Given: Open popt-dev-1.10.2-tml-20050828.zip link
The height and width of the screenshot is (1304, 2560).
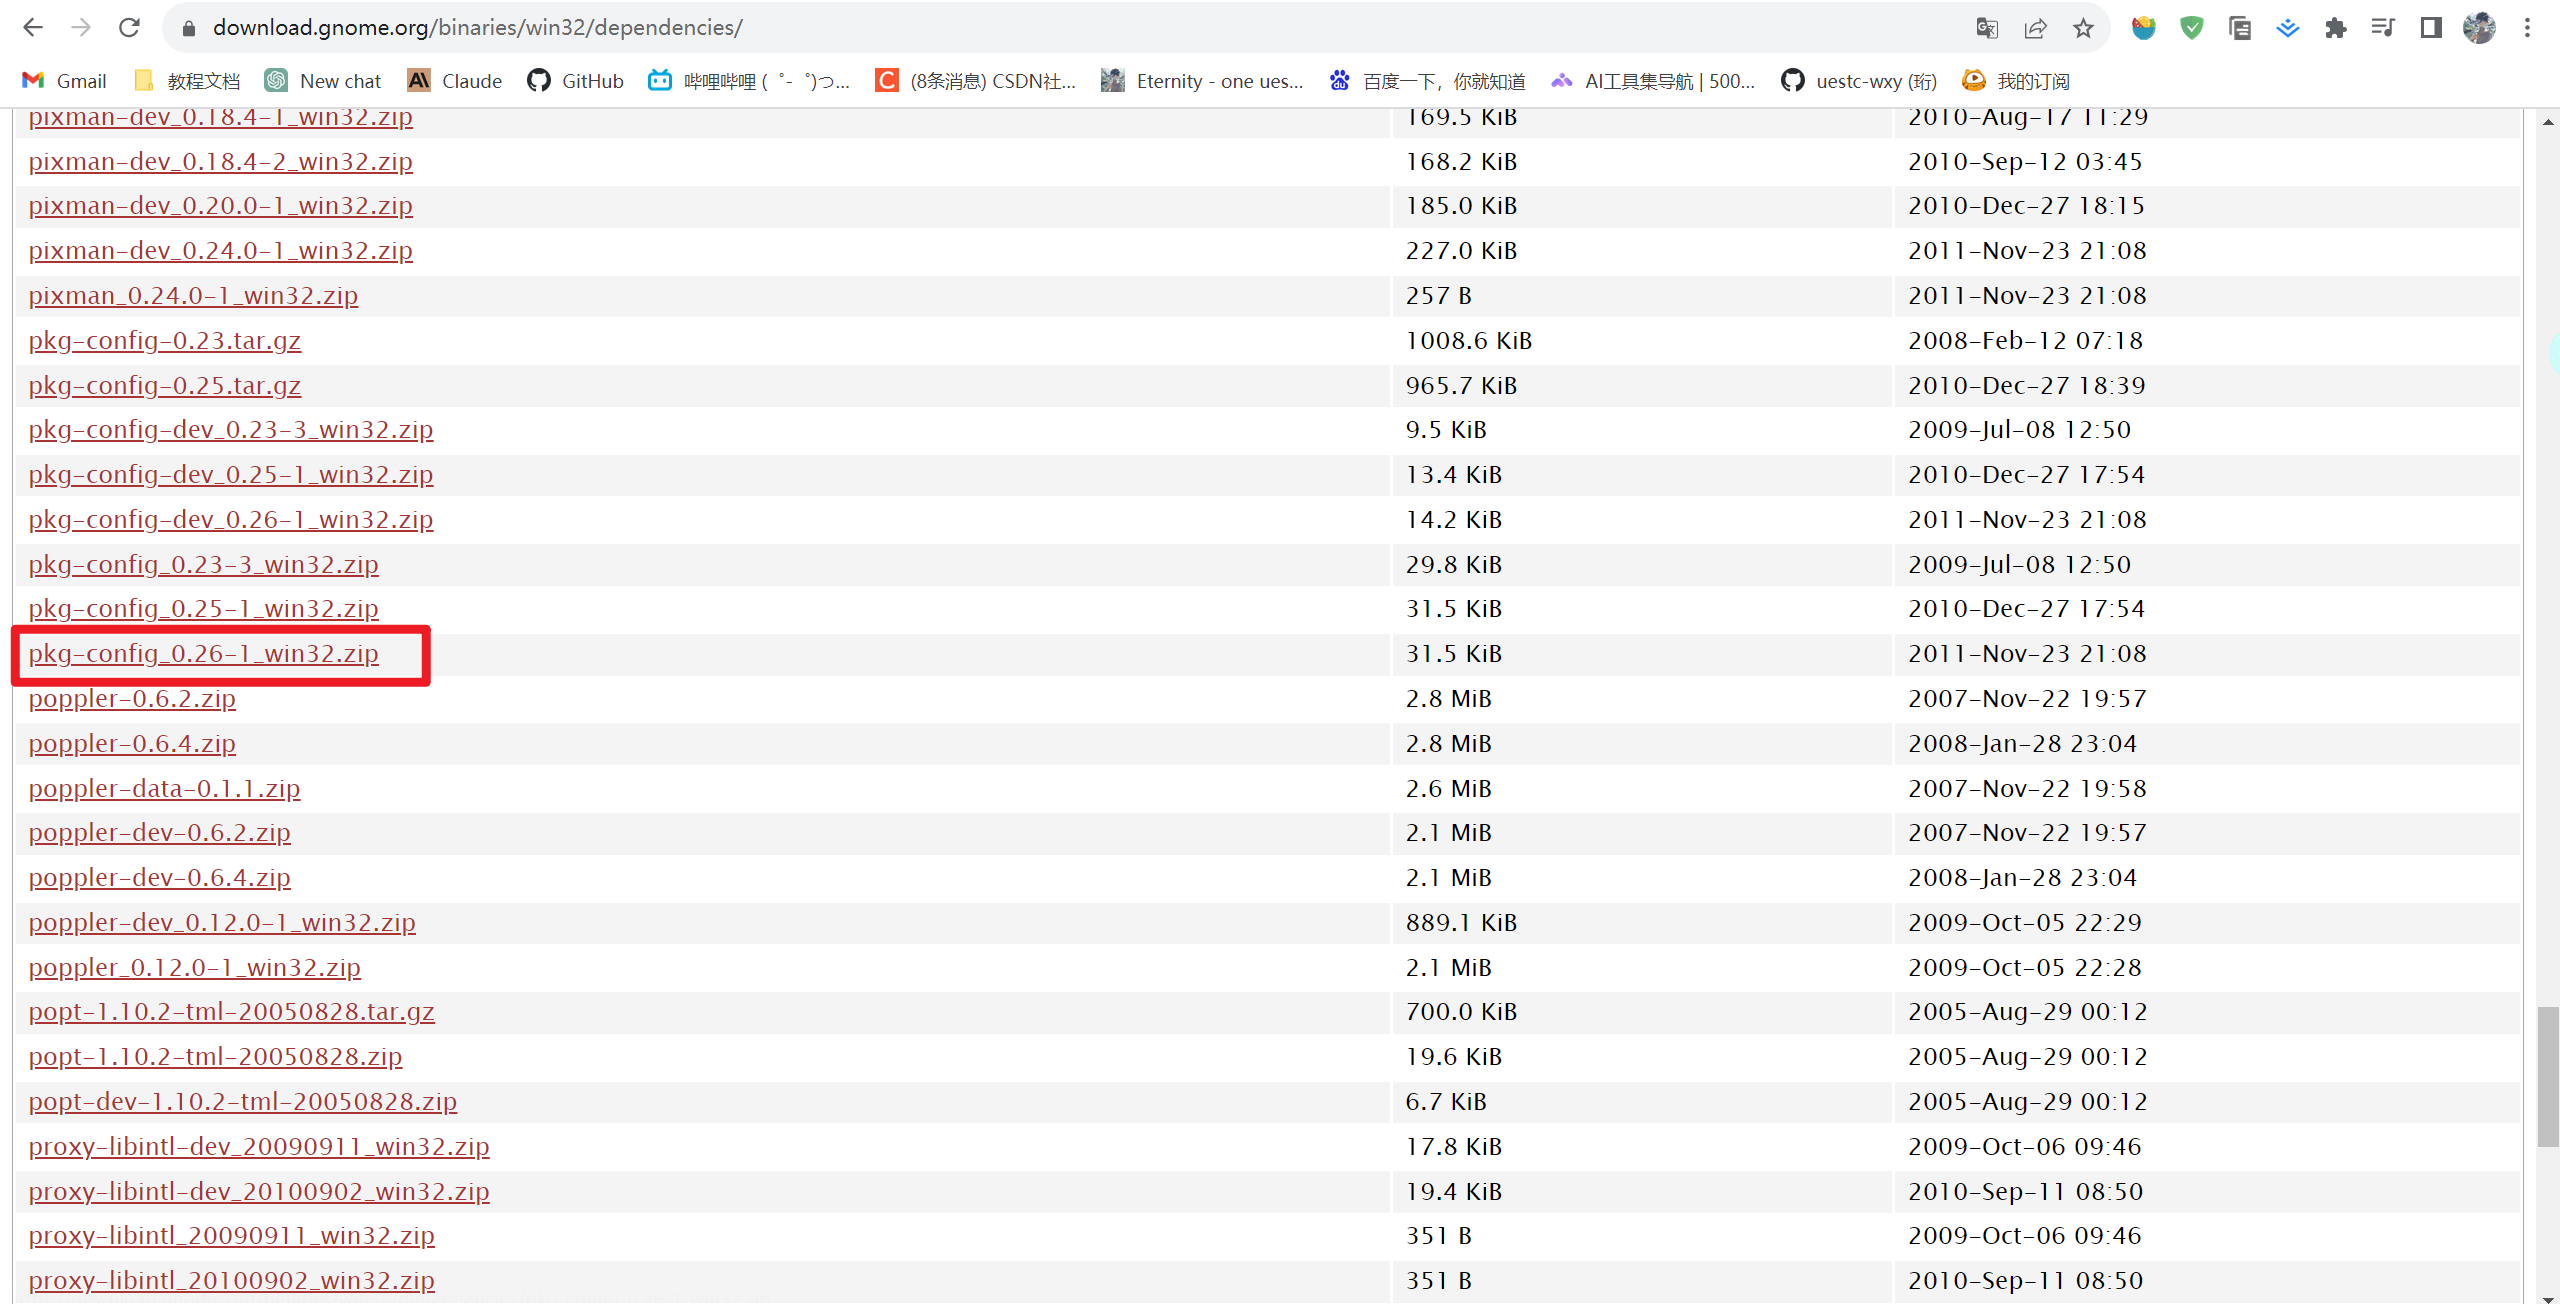Looking at the screenshot, I should click(x=242, y=1102).
